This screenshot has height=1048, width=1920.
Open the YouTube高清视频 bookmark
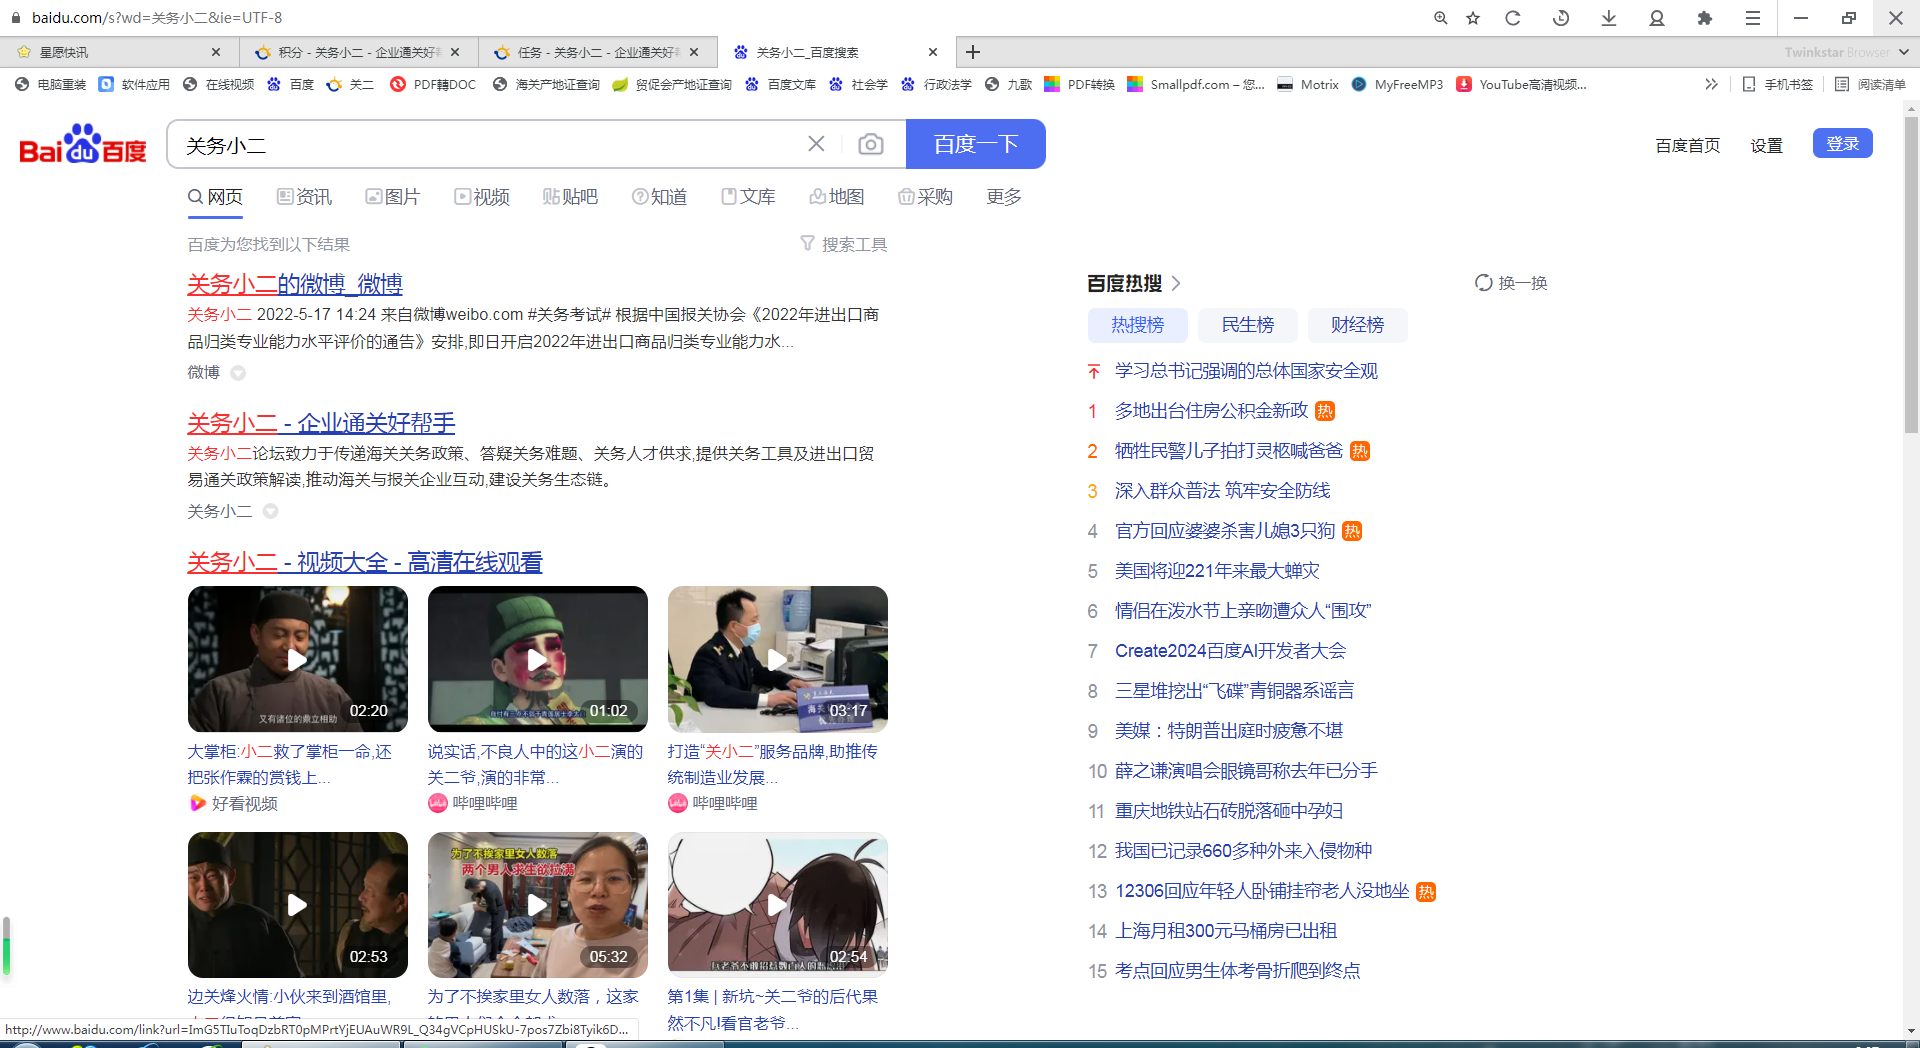click(1522, 84)
